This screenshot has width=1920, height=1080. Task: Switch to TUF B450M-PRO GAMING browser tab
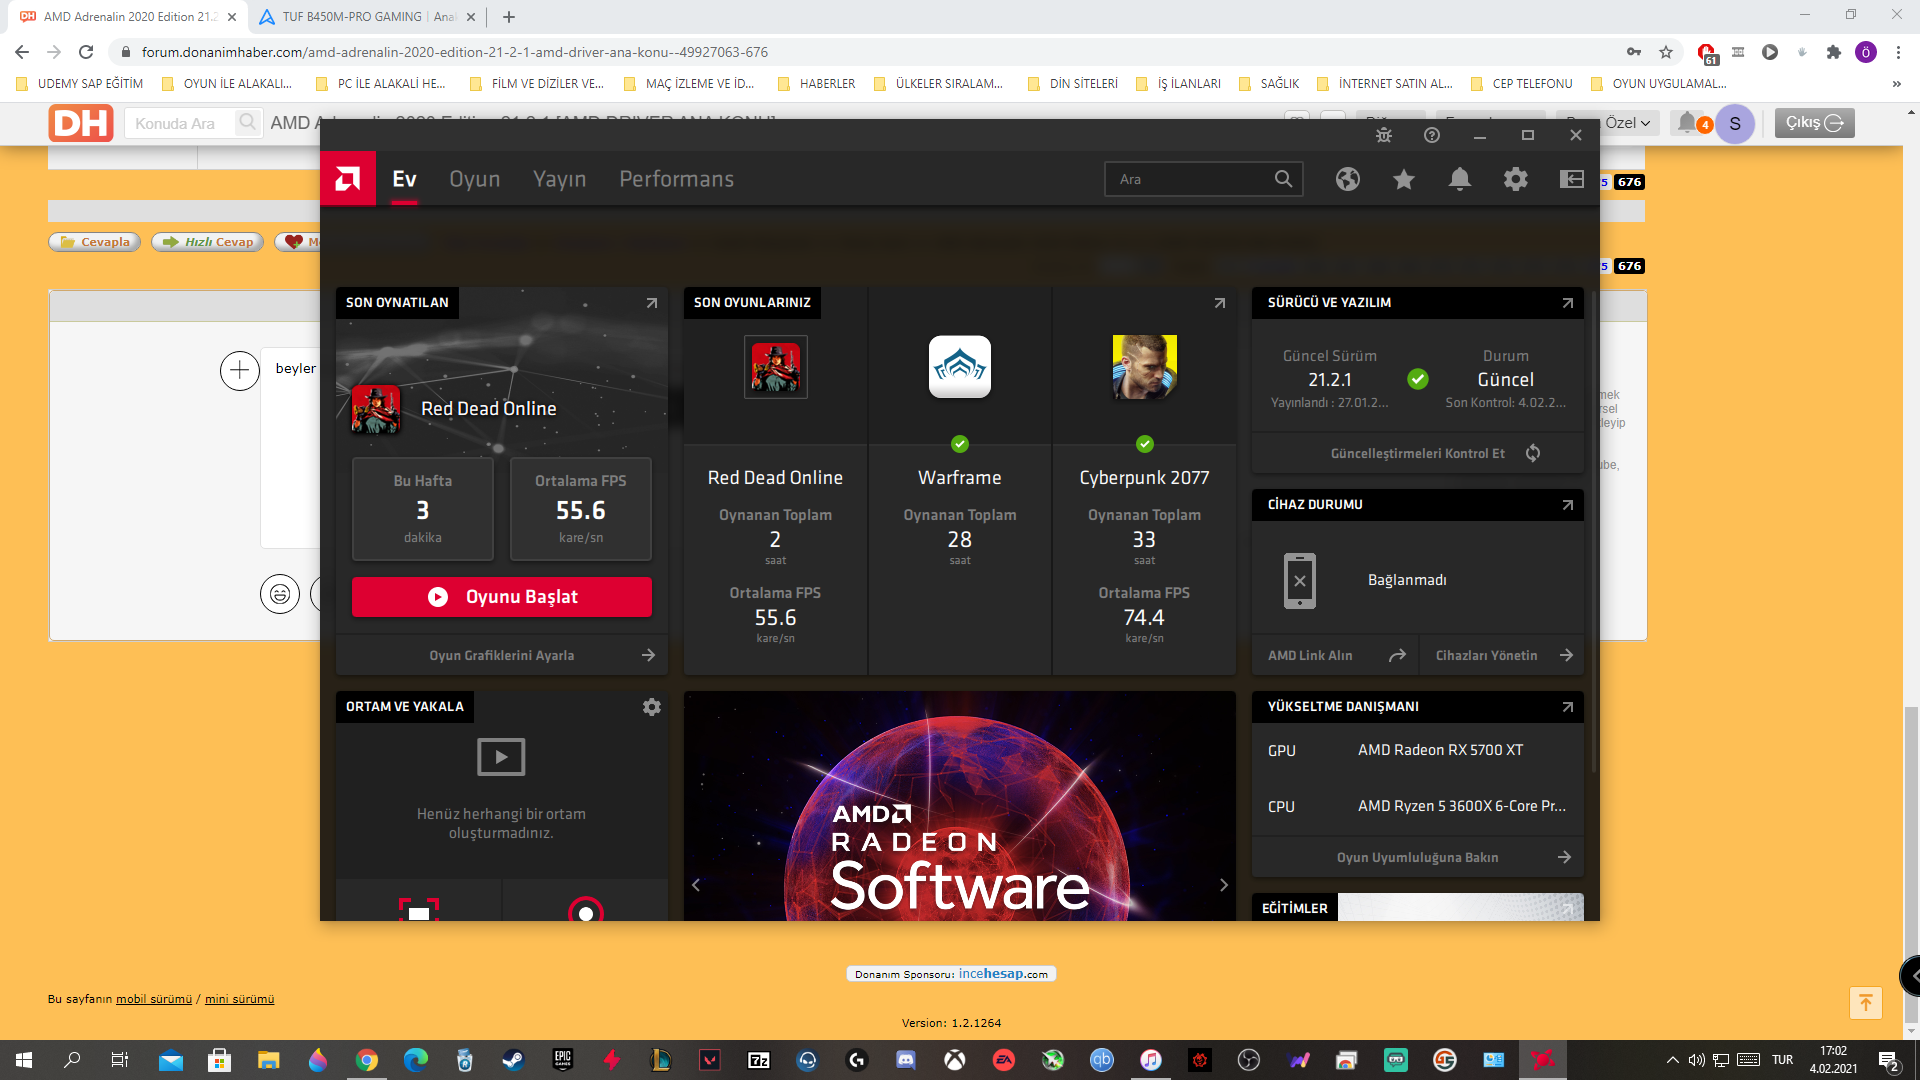click(x=366, y=17)
